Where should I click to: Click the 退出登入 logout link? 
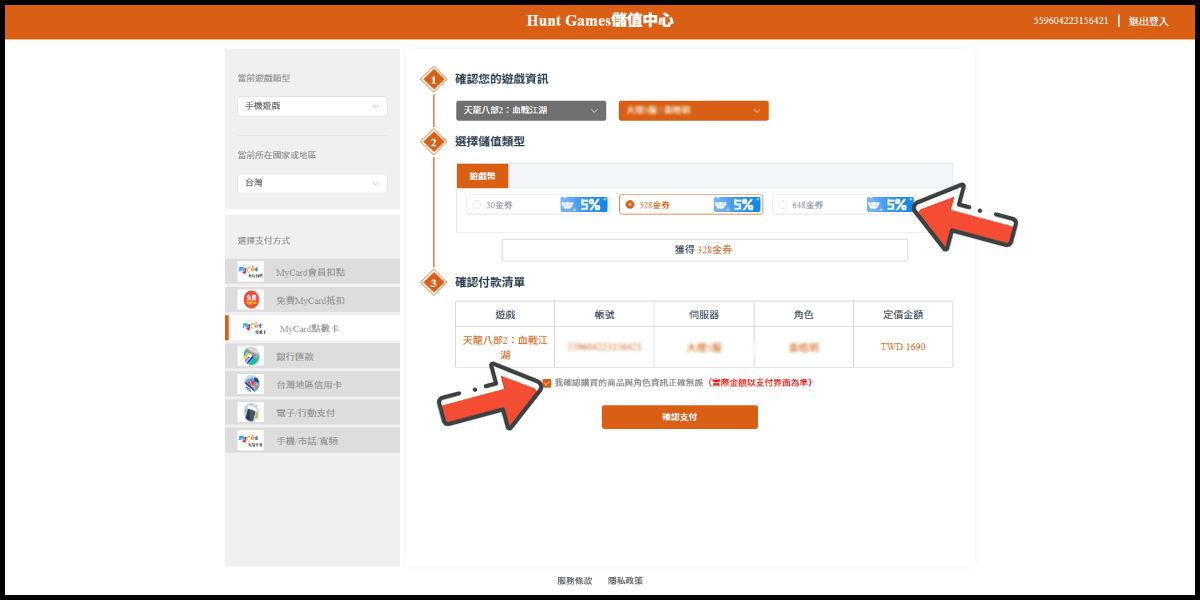point(1148,21)
